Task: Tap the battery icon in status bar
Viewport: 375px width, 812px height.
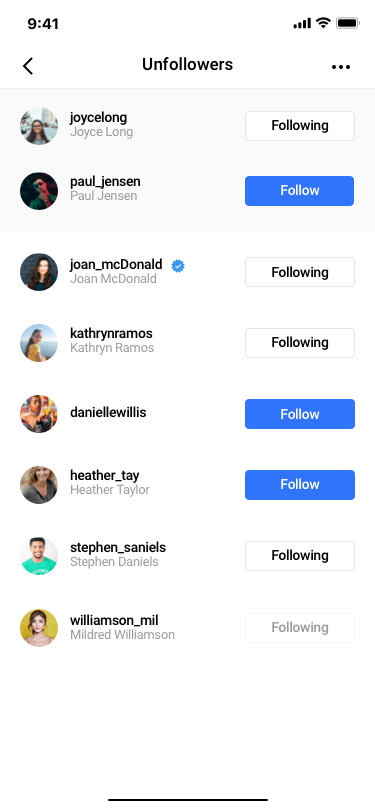Action: click(x=348, y=23)
